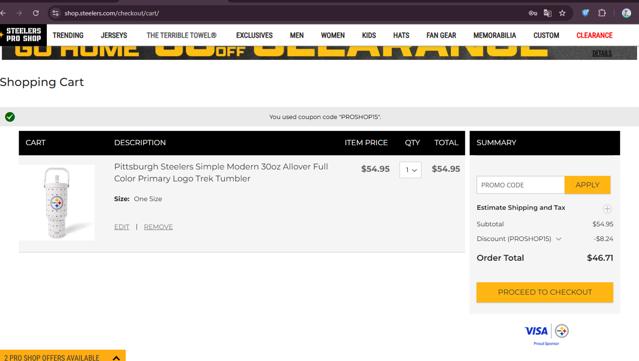The image size is (639, 361).
Task: Open the Memorabilia menu
Action: click(495, 35)
